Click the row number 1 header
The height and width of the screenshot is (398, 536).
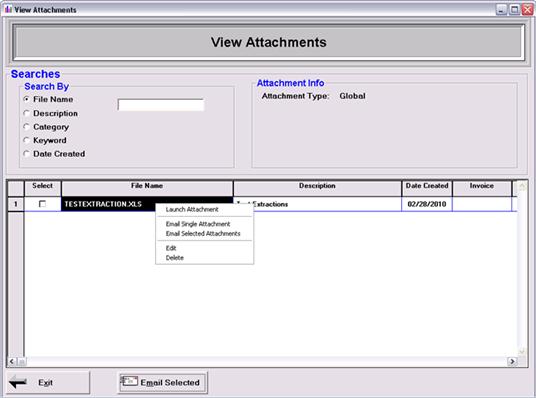[x=15, y=204]
